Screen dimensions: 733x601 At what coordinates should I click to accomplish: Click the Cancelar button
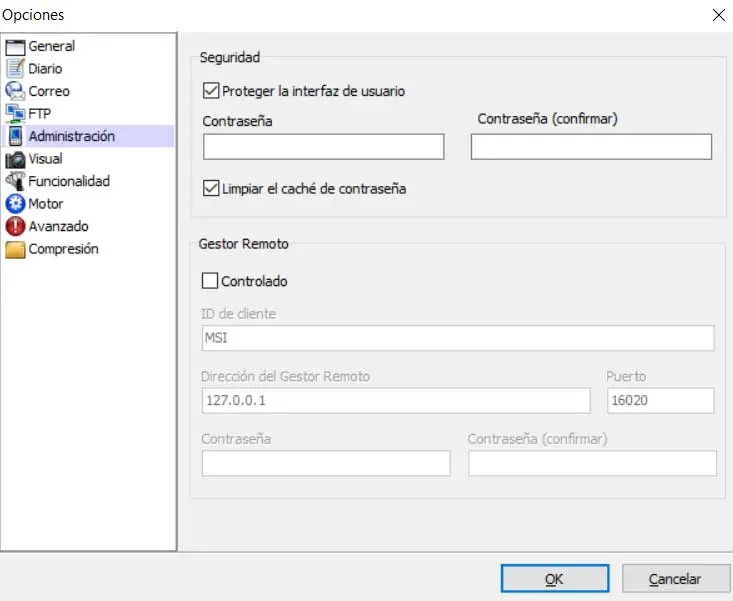coord(674,579)
